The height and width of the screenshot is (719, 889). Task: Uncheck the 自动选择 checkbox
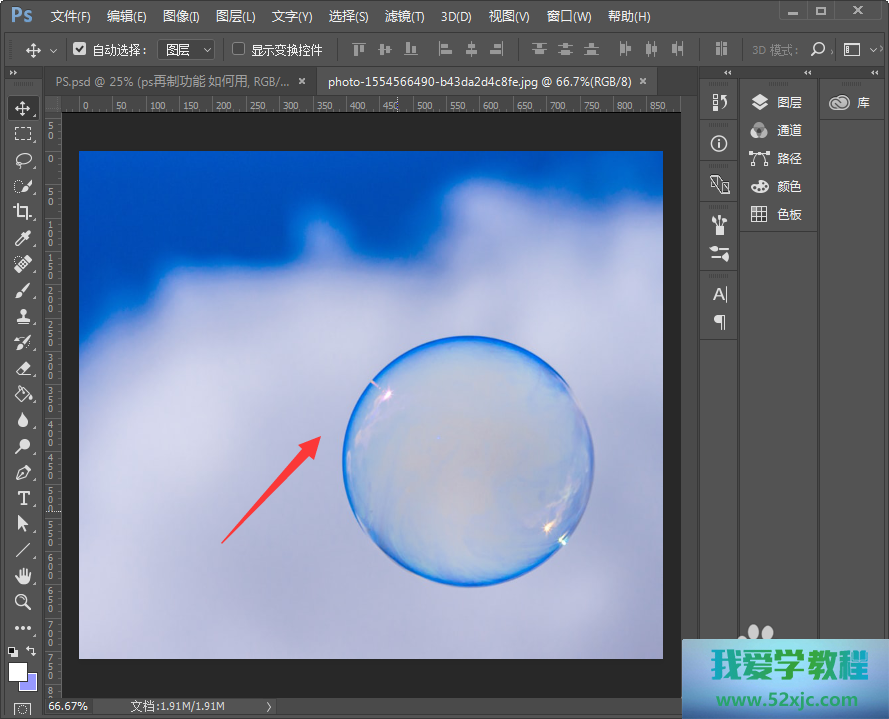coord(80,49)
